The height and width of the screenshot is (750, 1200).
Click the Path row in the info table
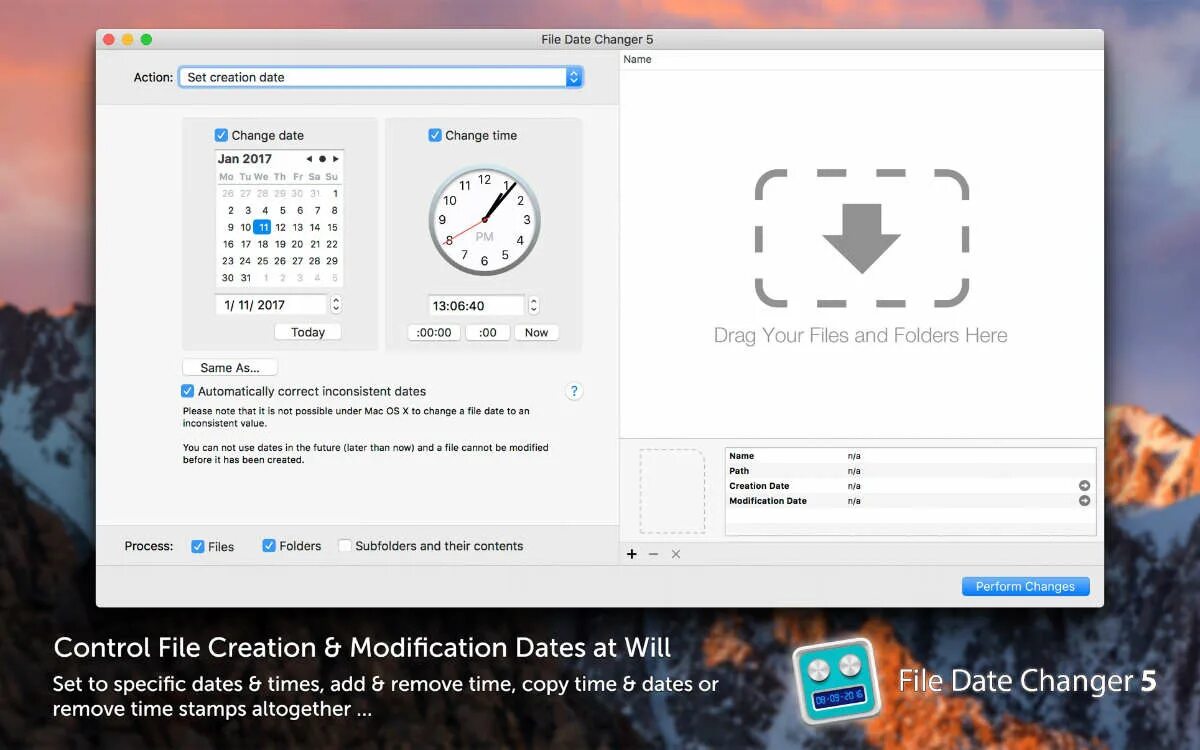[x=910, y=471]
